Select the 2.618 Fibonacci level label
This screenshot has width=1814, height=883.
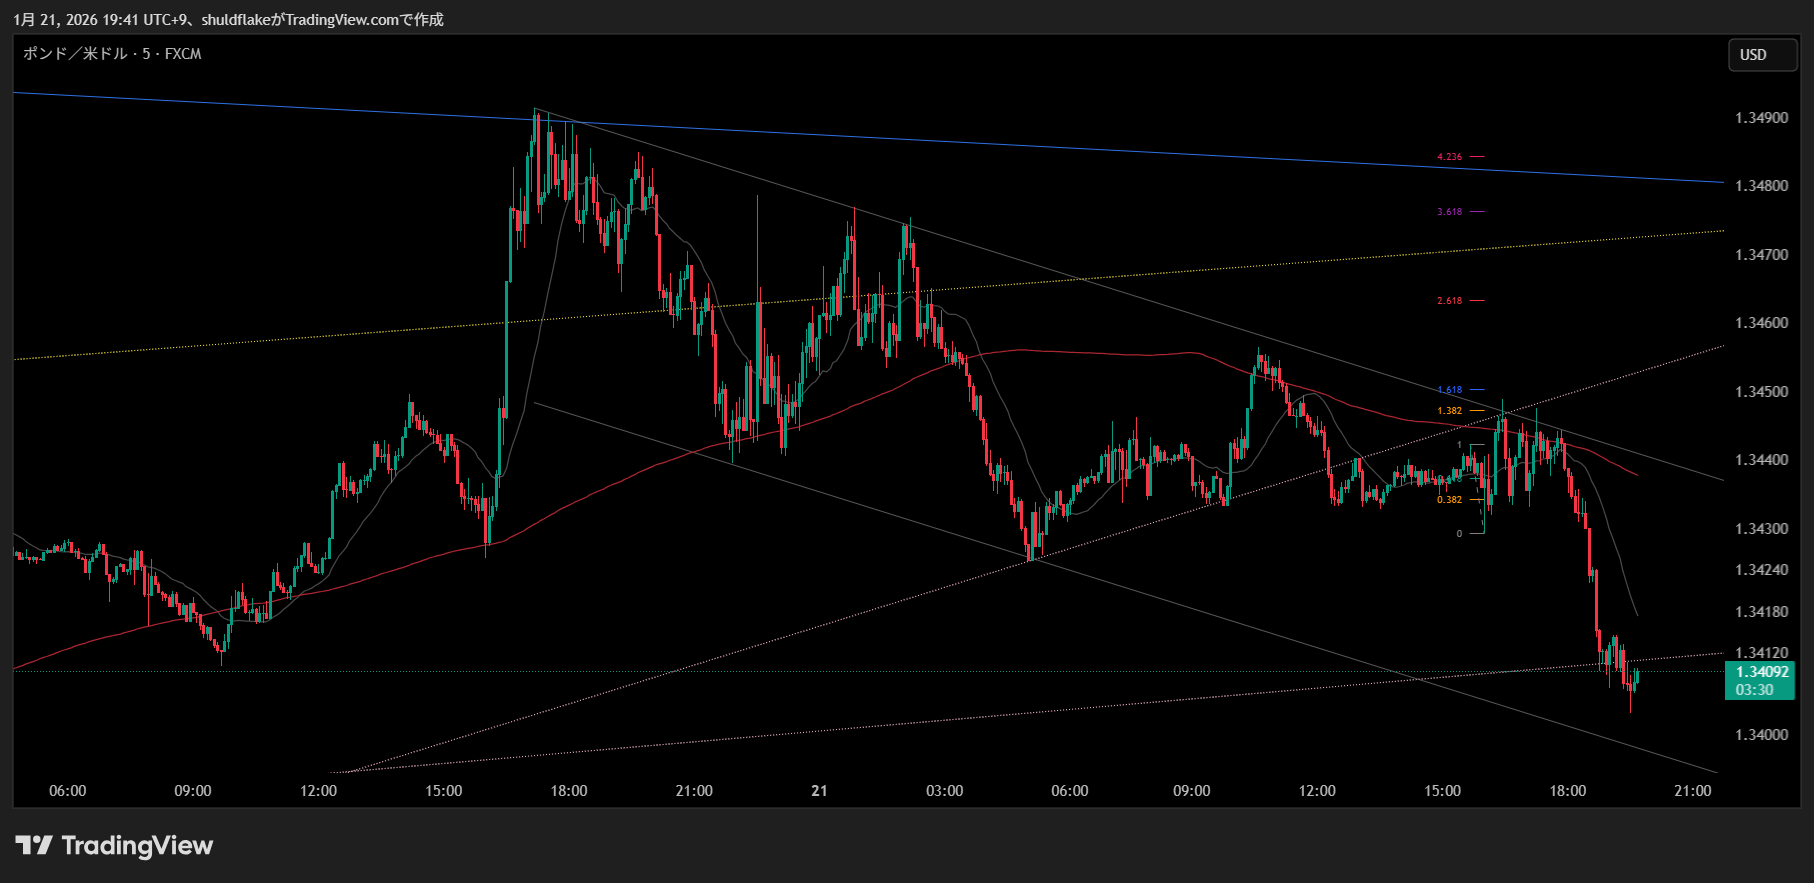click(1449, 301)
